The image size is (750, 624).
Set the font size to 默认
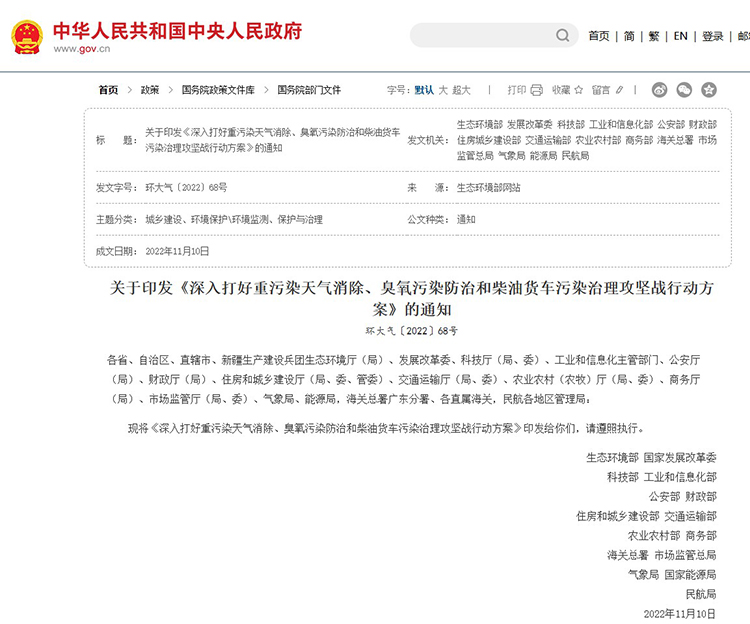click(x=424, y=90)
